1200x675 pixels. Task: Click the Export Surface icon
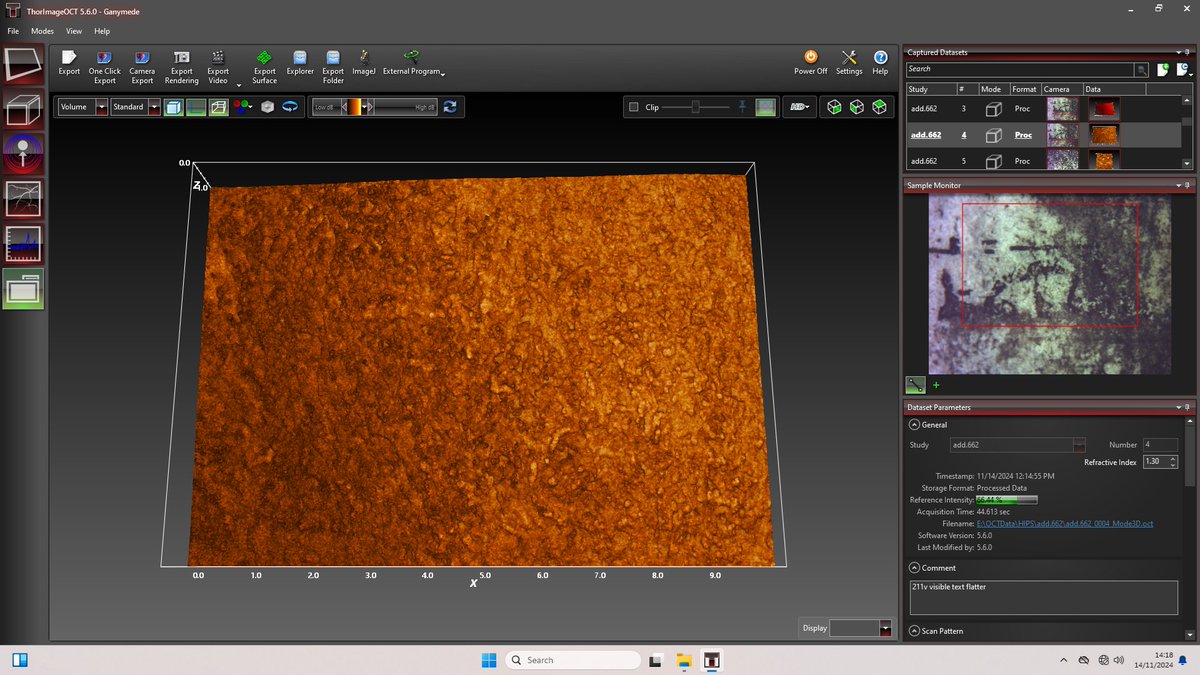[264, 58]
